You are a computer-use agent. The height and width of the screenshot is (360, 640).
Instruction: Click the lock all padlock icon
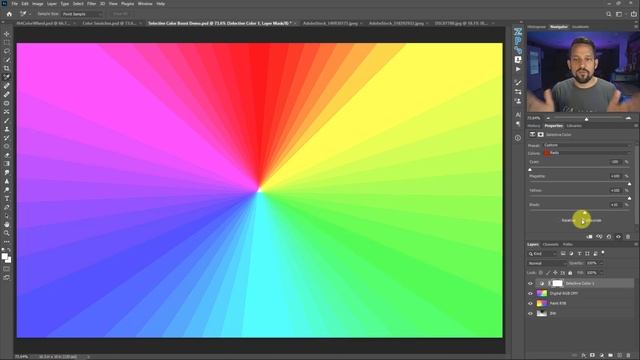[x=570, y=273]
